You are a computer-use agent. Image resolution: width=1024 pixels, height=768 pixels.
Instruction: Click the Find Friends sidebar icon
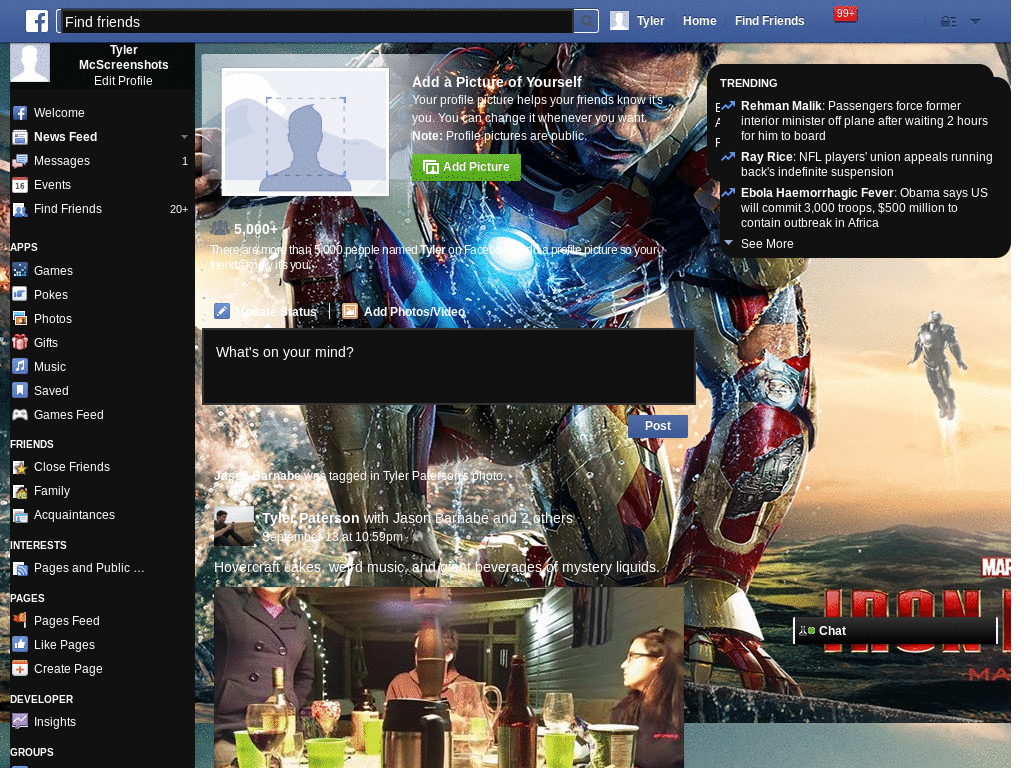coord(20,210)
